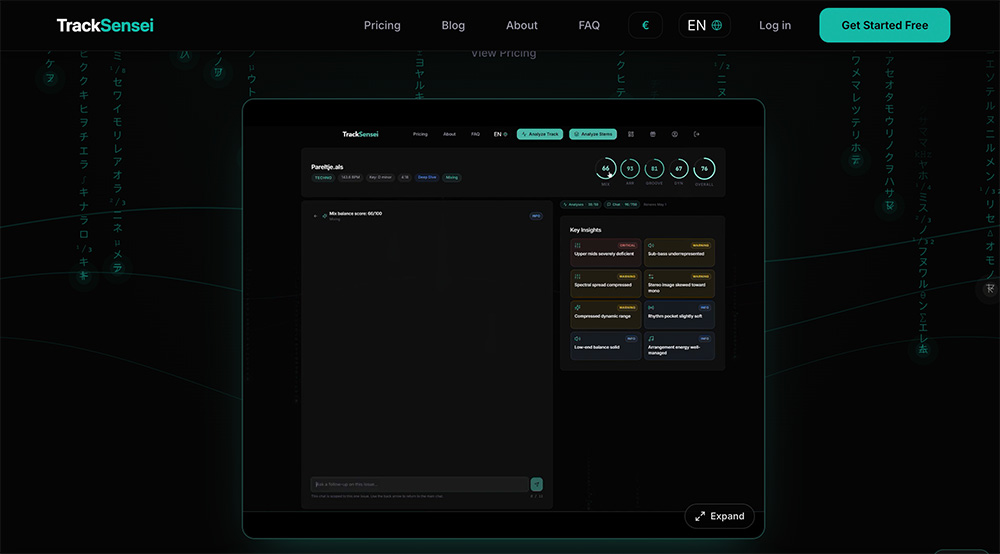Screen dimensions: 1000x554
Task: Open the euro currency selector
Action: [645, 26]
